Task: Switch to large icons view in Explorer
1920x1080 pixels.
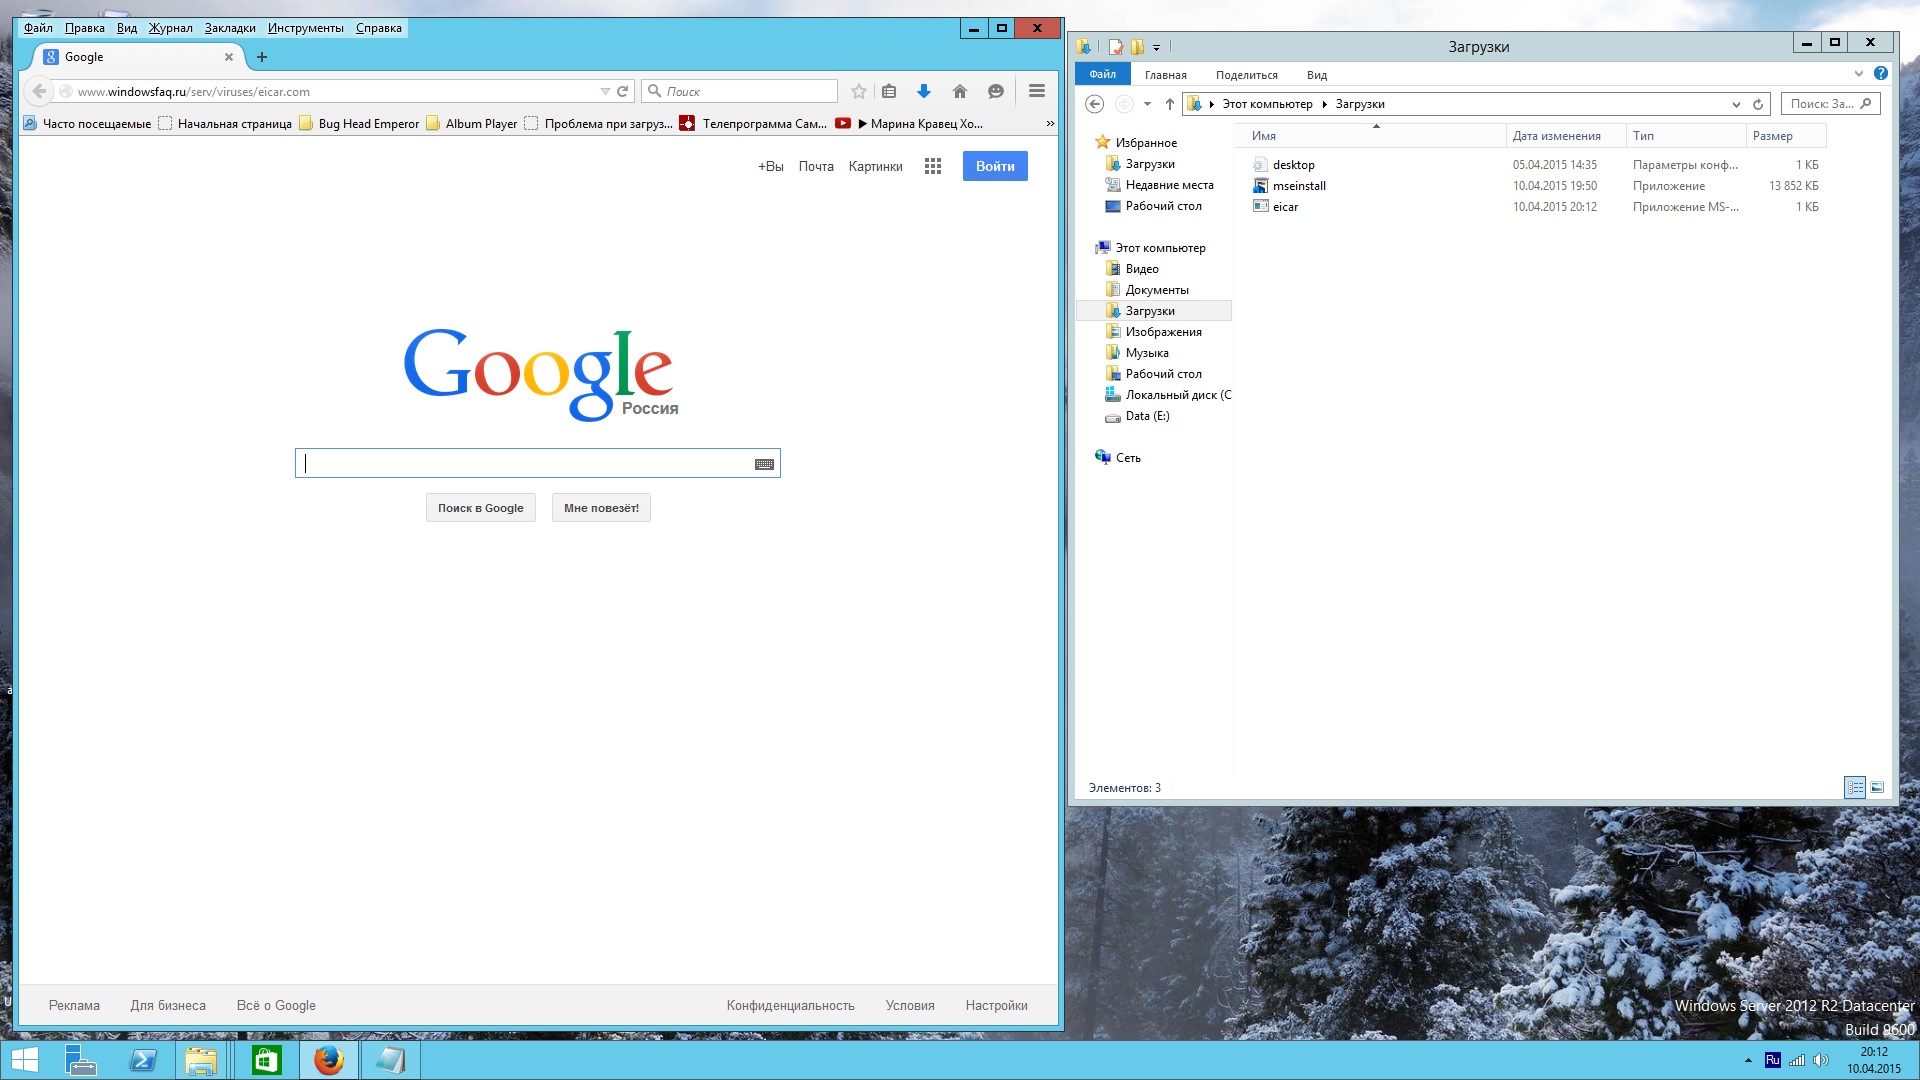Action: [x=1877, y=788]
